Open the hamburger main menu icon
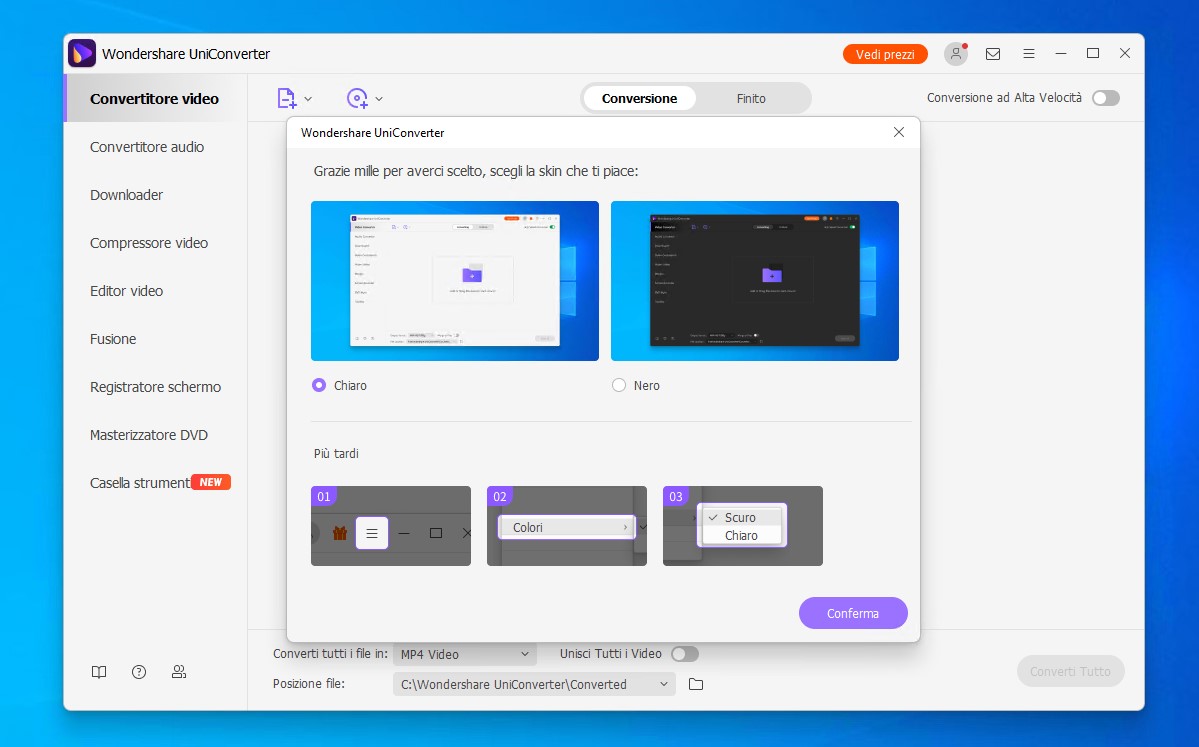The image size is (1199, 747). 1028,54
